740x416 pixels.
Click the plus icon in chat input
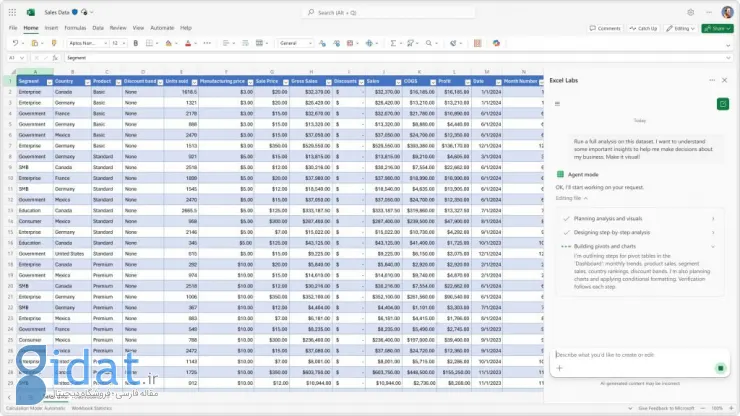pyautogui.click(x=560, y=369)
